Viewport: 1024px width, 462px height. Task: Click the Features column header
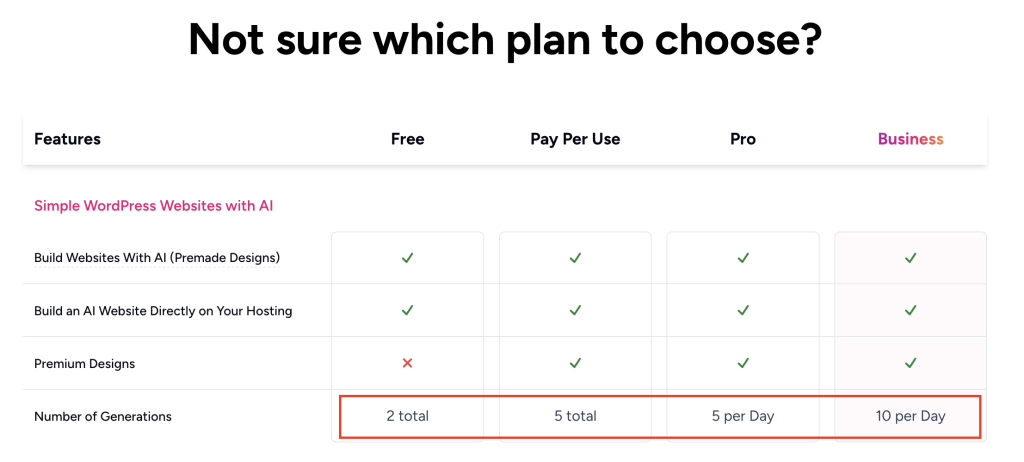(67, 139)
